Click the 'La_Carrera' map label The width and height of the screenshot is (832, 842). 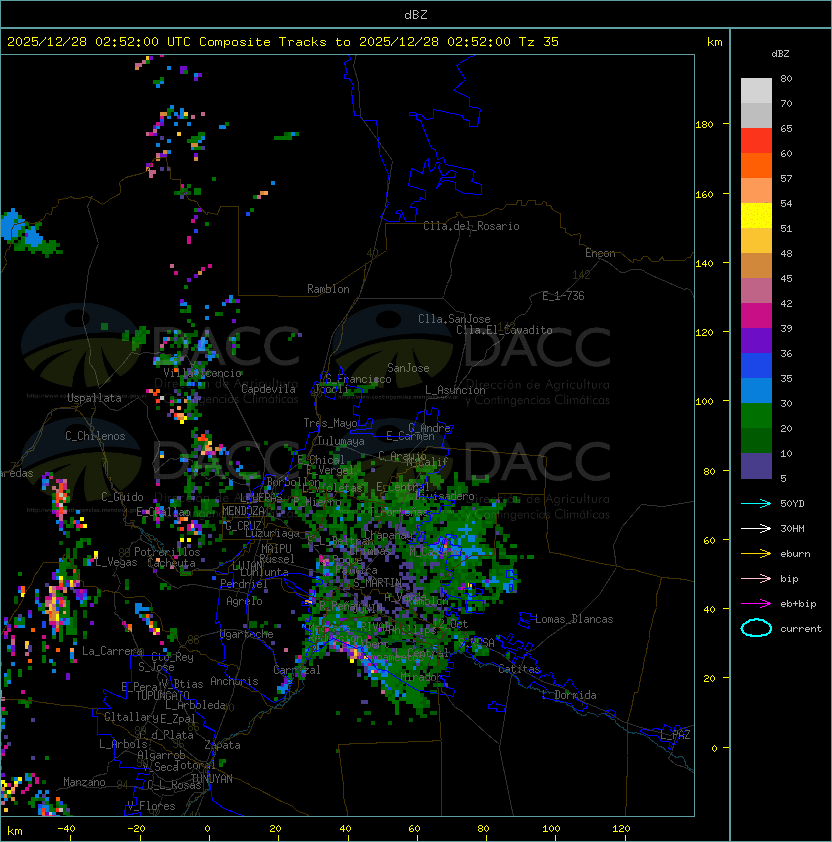click(x=112, y=651)
